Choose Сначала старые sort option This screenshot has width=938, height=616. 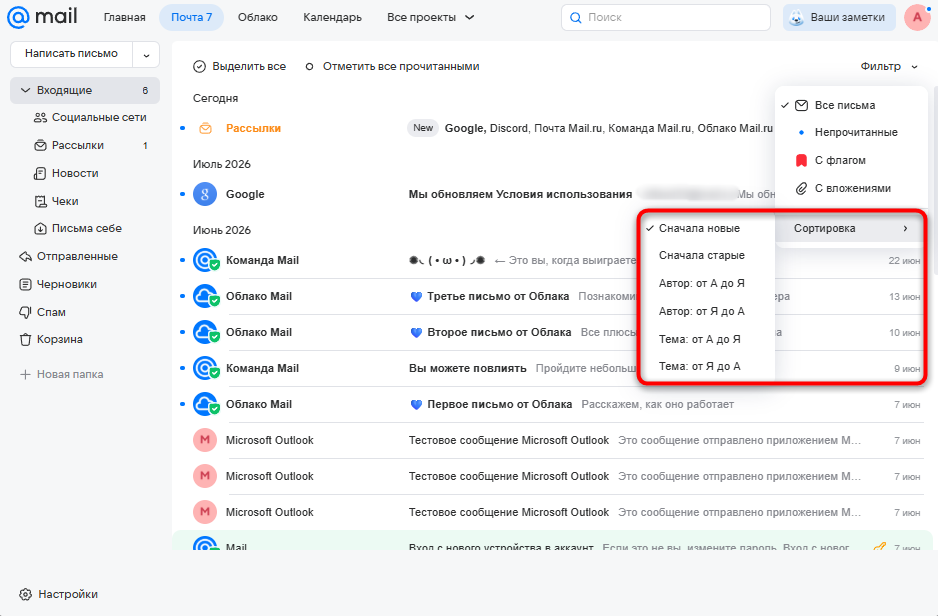(702, 255)
